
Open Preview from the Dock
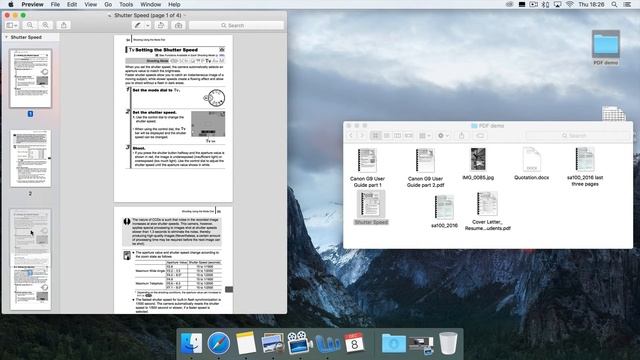[x=273, y=343]
